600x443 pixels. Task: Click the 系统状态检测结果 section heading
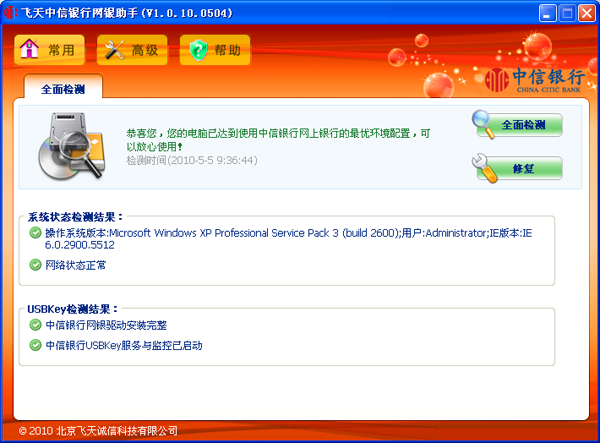(75, 217)
